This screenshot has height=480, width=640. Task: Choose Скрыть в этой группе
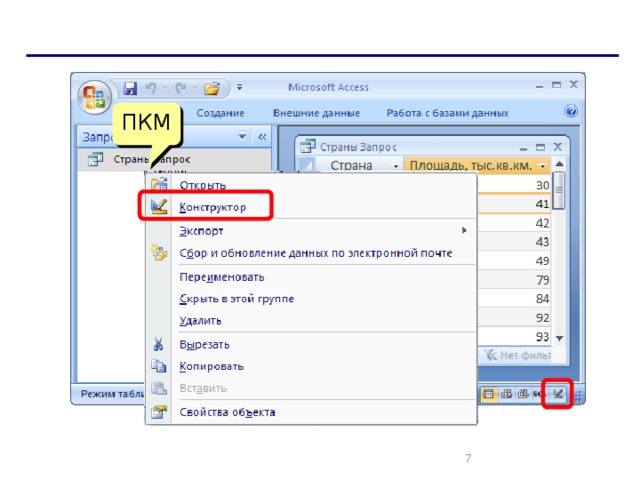pos(236,299)
